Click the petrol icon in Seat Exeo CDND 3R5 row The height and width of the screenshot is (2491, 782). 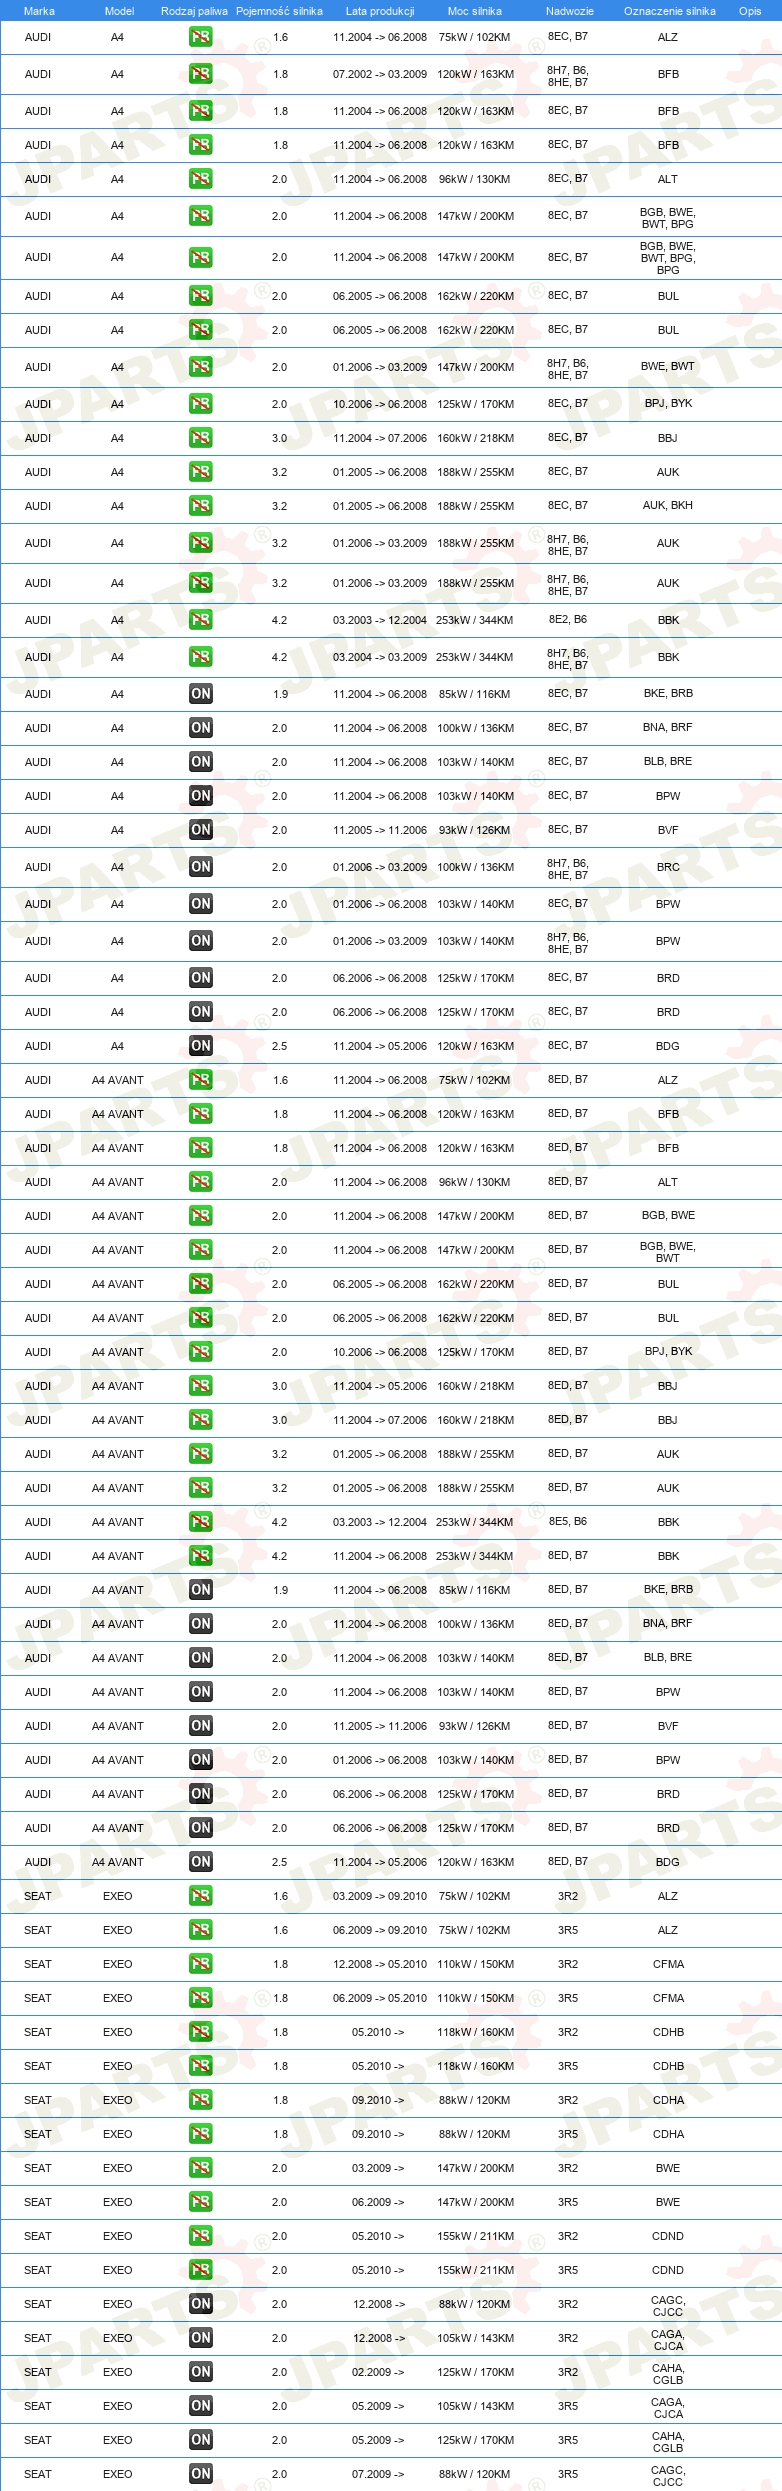200,2270
